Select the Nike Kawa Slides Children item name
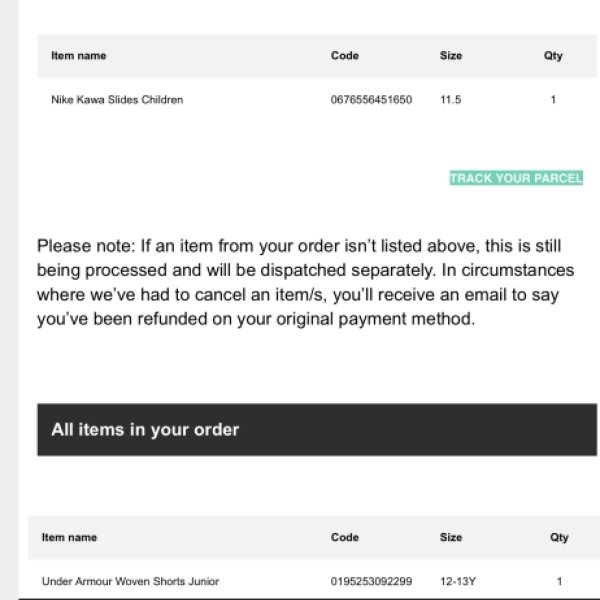Viewport: 600px width, 600px height. pyautogui.click(x=117, y=100)
